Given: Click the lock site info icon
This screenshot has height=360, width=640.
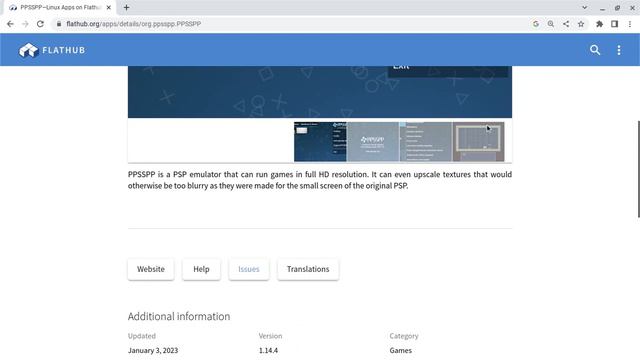Looking at the screenshot, I should click(x=59, y=24).
